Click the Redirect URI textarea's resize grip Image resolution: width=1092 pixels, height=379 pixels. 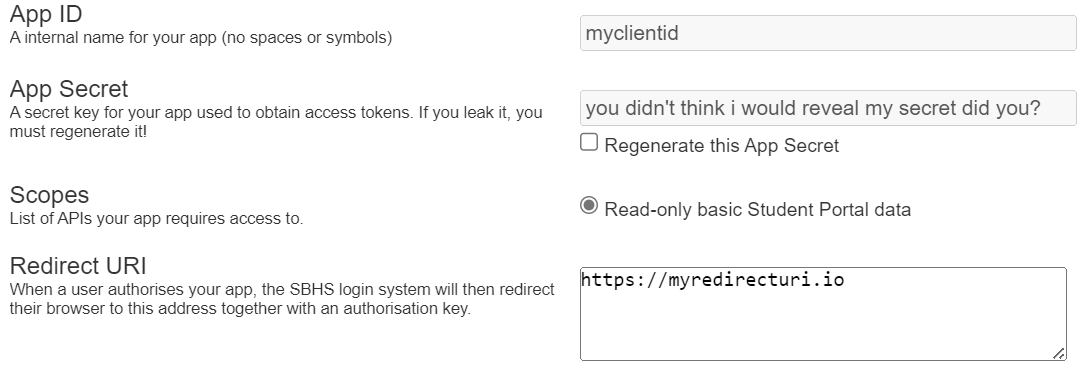(1059, 353)
